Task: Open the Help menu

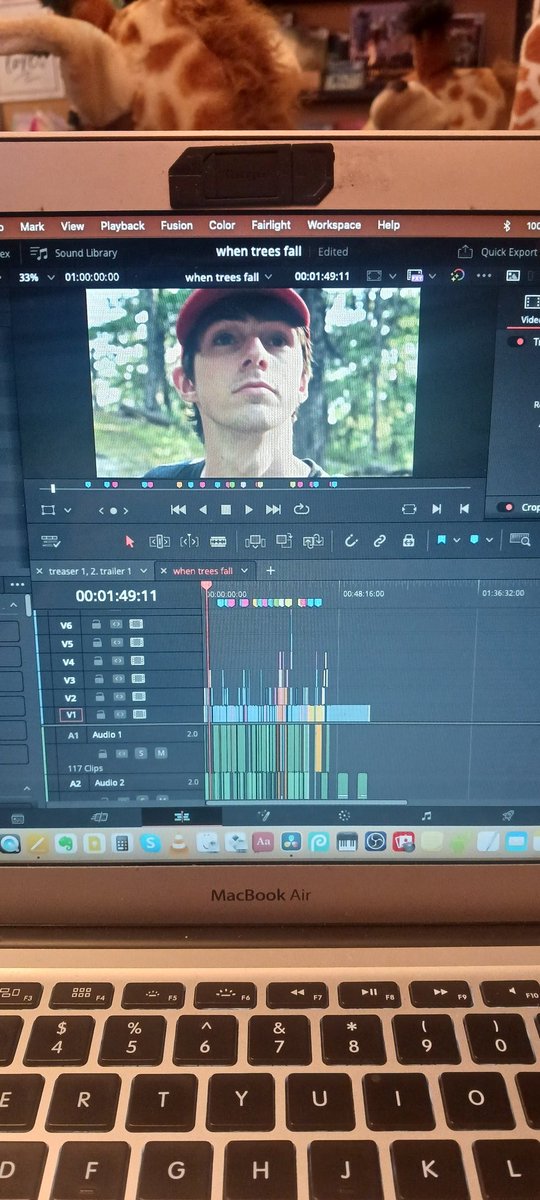Action: tap(388, 225)
